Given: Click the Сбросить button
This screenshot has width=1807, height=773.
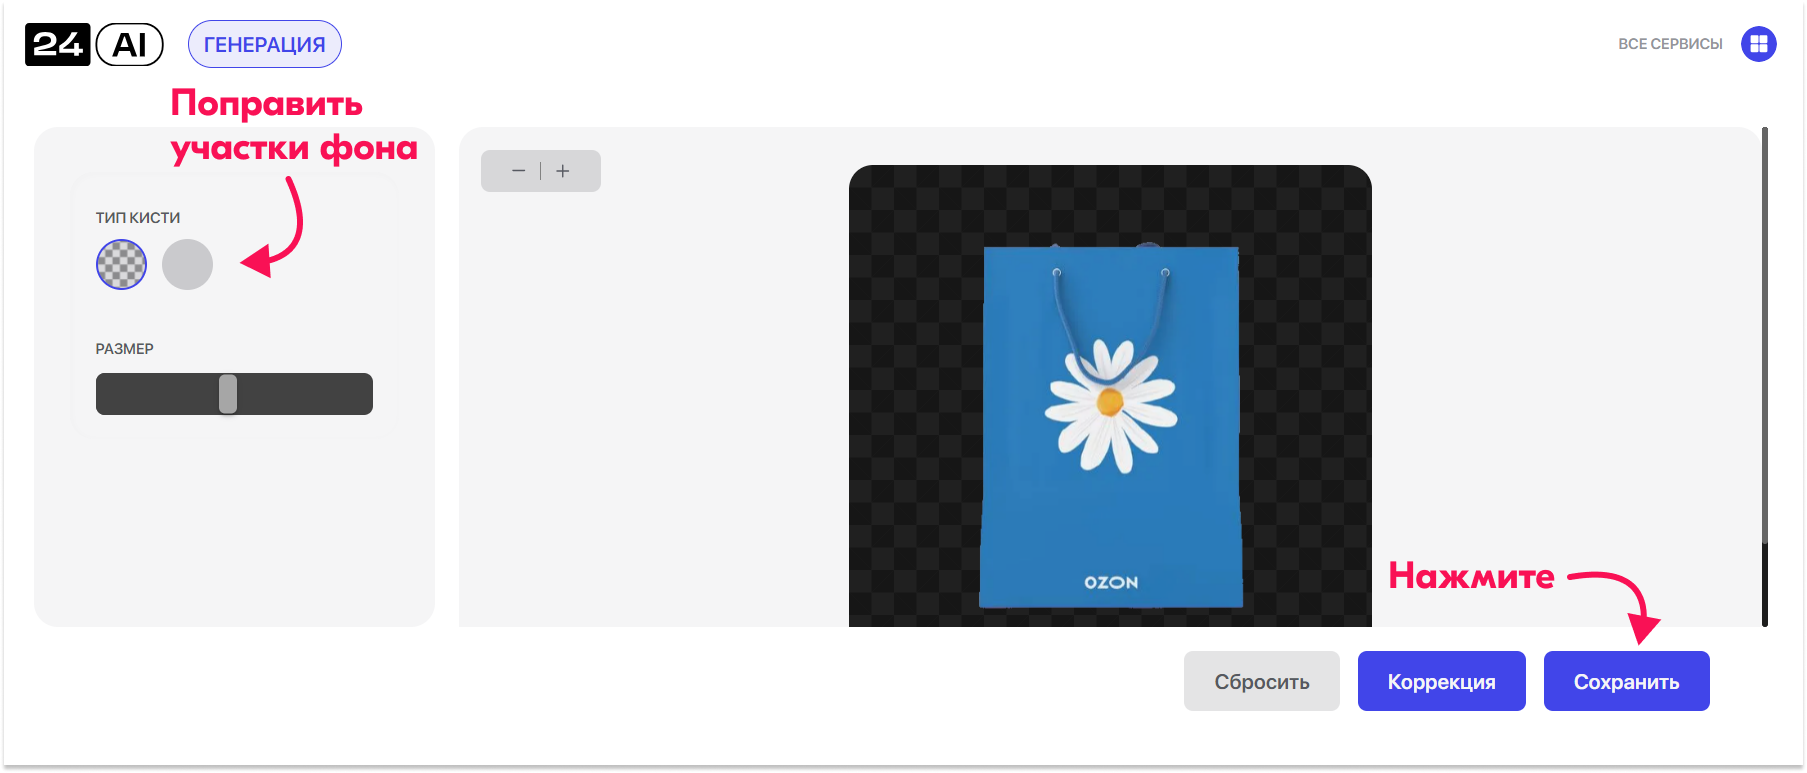Looking at the screenshot, I should click(1262, 681).
